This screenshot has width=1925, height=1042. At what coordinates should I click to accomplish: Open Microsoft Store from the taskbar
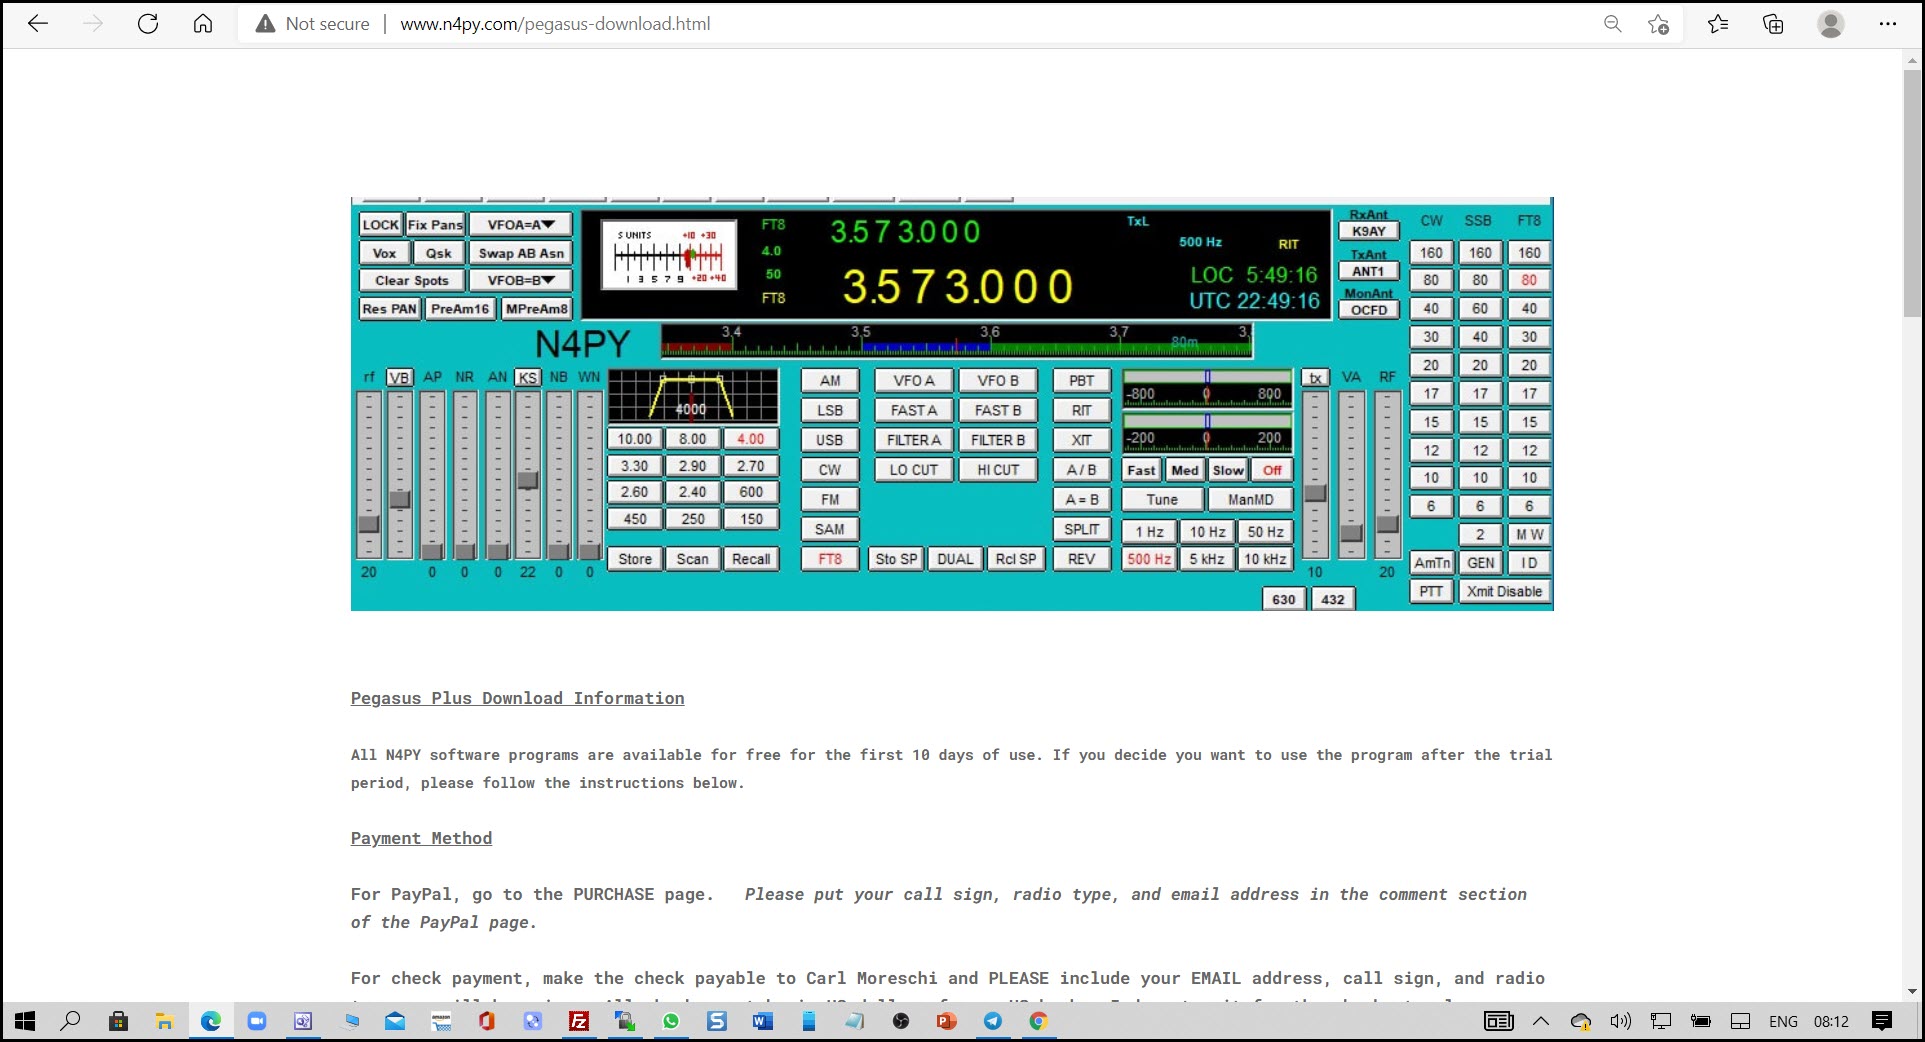pos(118,1021)
